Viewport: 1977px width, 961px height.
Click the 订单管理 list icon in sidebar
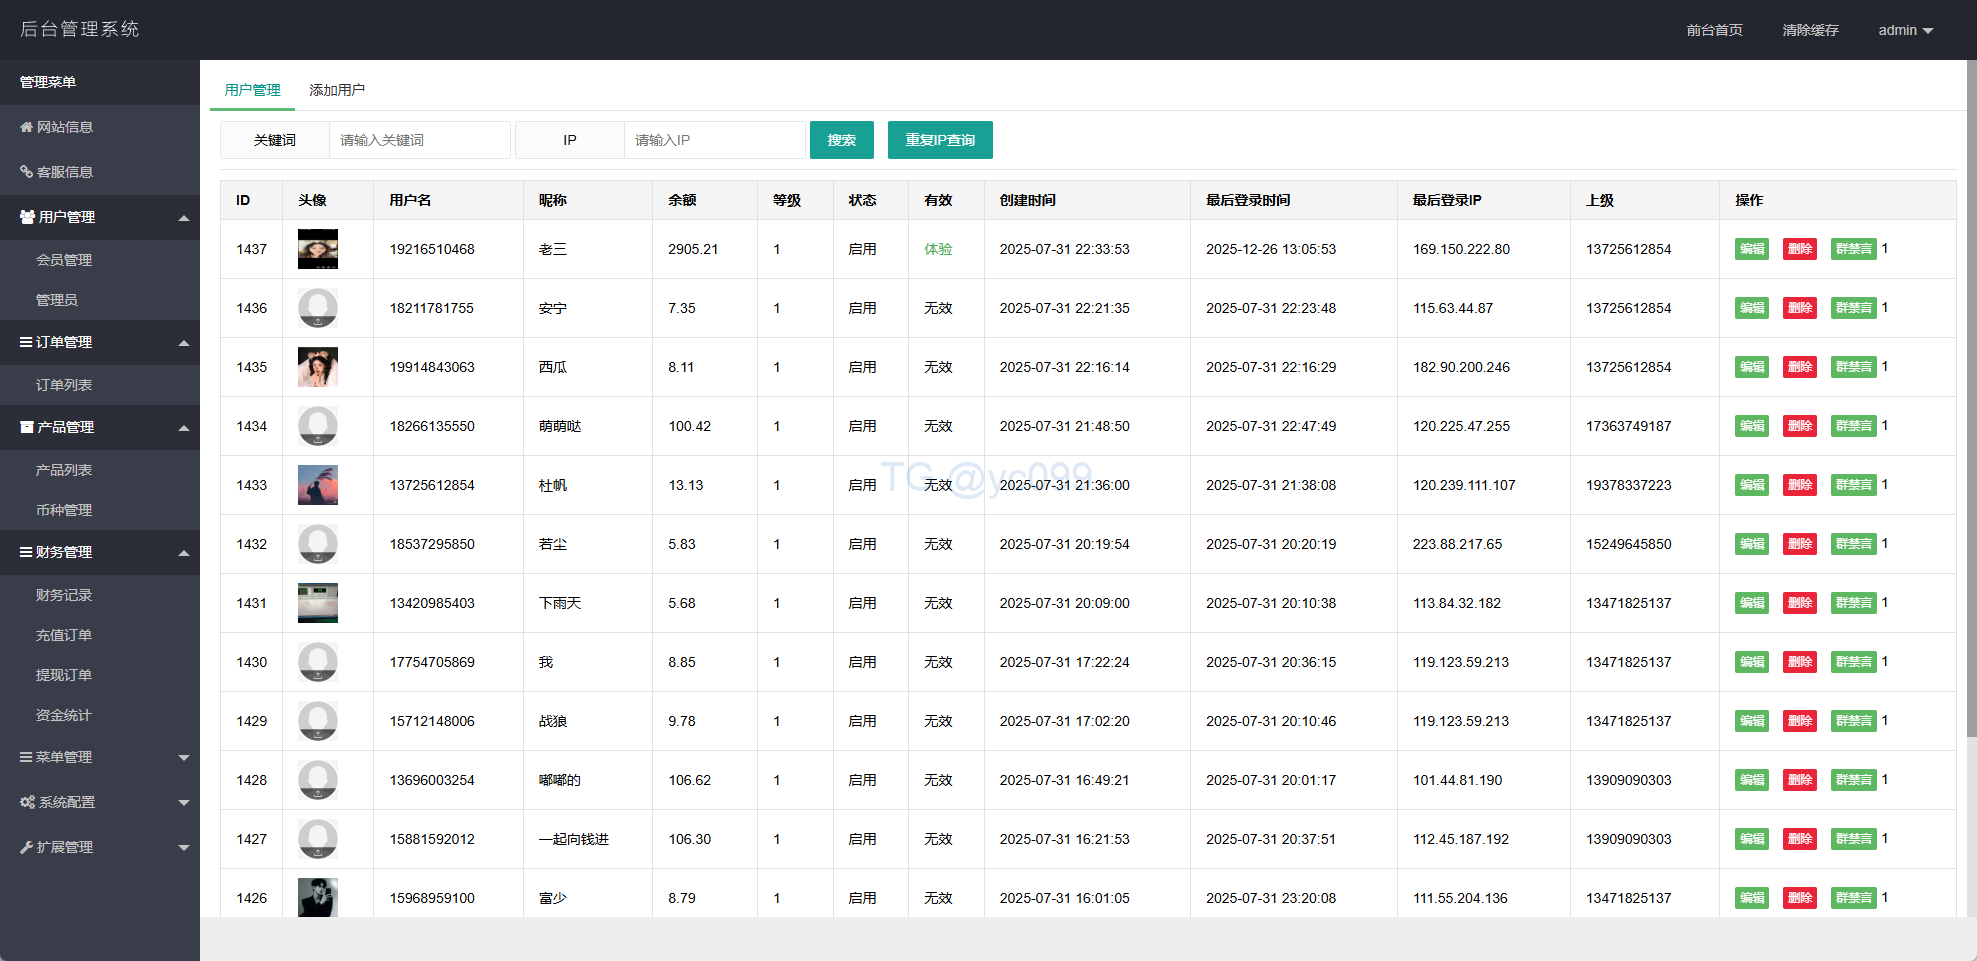pos(26,342)
